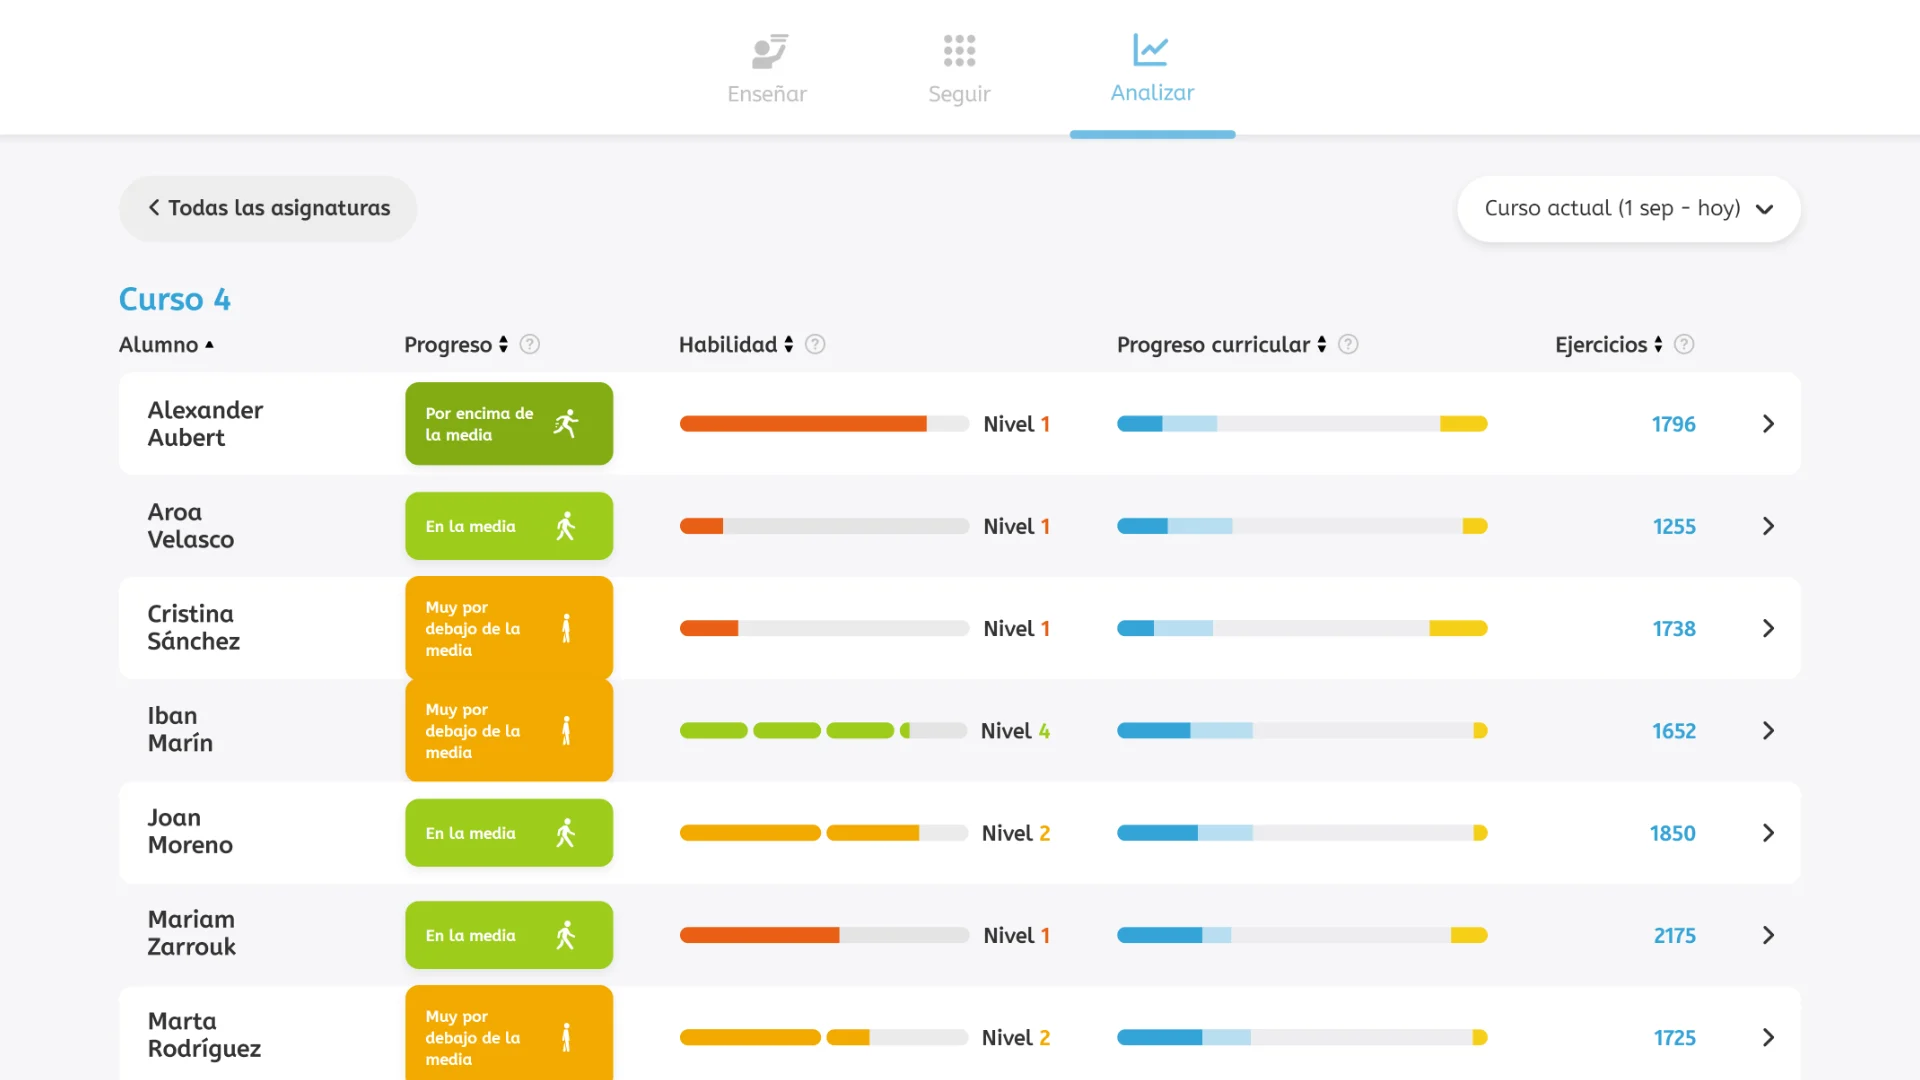1920x1080 pixels.
Task: Open the 1796 exercises link for Alexander Aubert
Action: (x=1673, y=423)
